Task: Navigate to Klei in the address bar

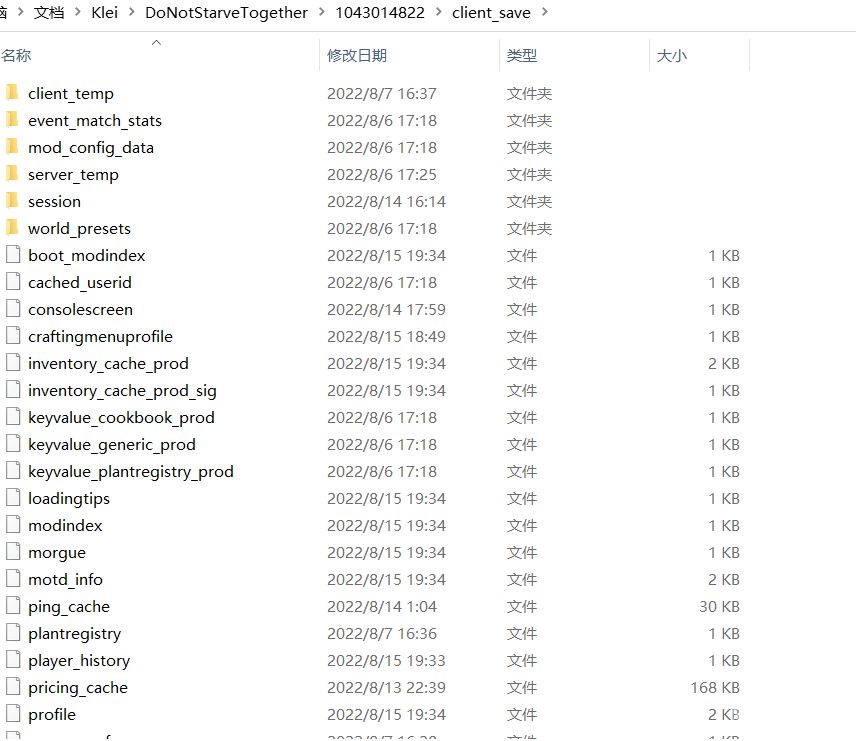Action: (104, 12)
